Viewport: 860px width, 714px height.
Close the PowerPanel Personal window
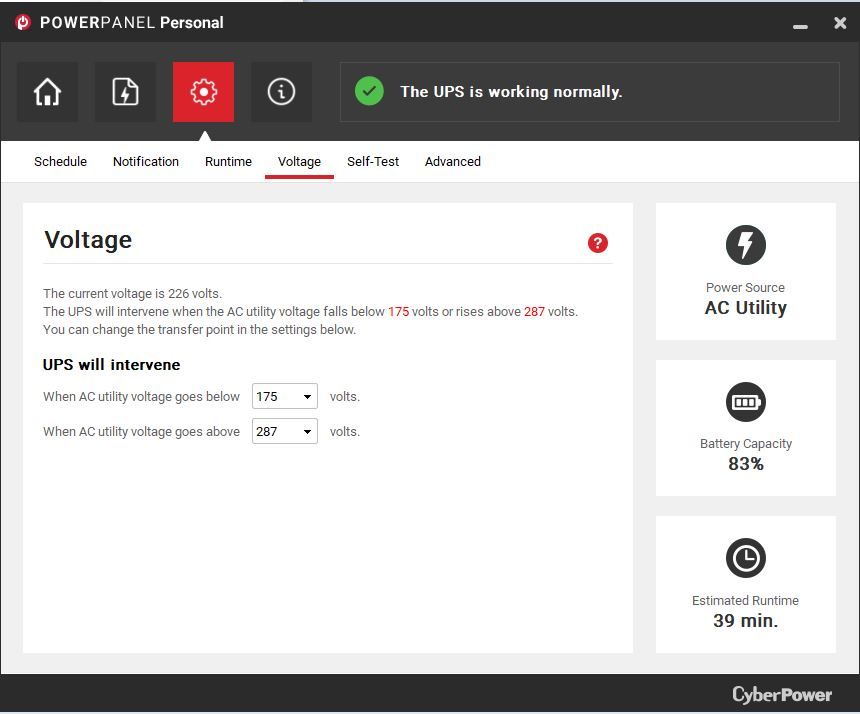(x=840, y=23)
